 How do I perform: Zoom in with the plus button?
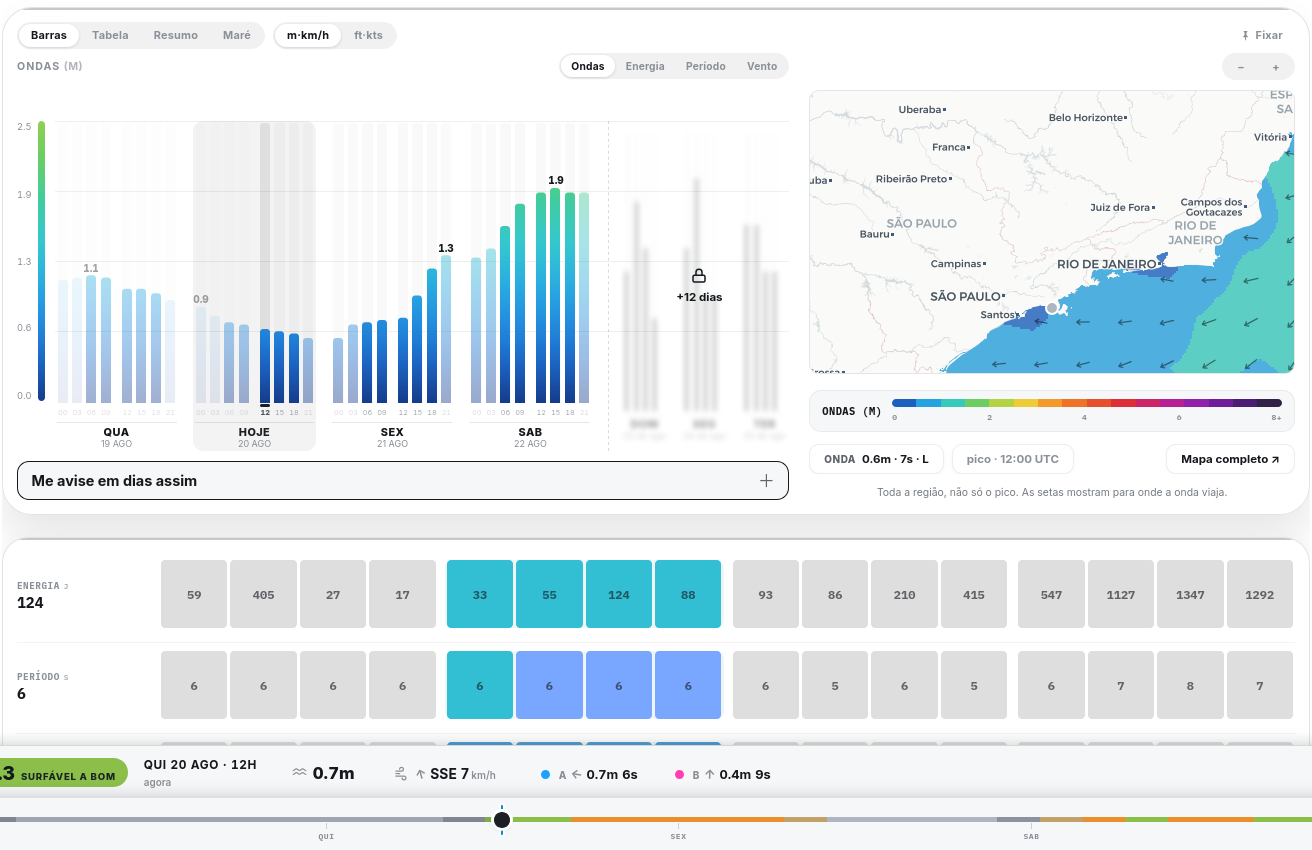pyautogui.click(x=1276, y=67)
